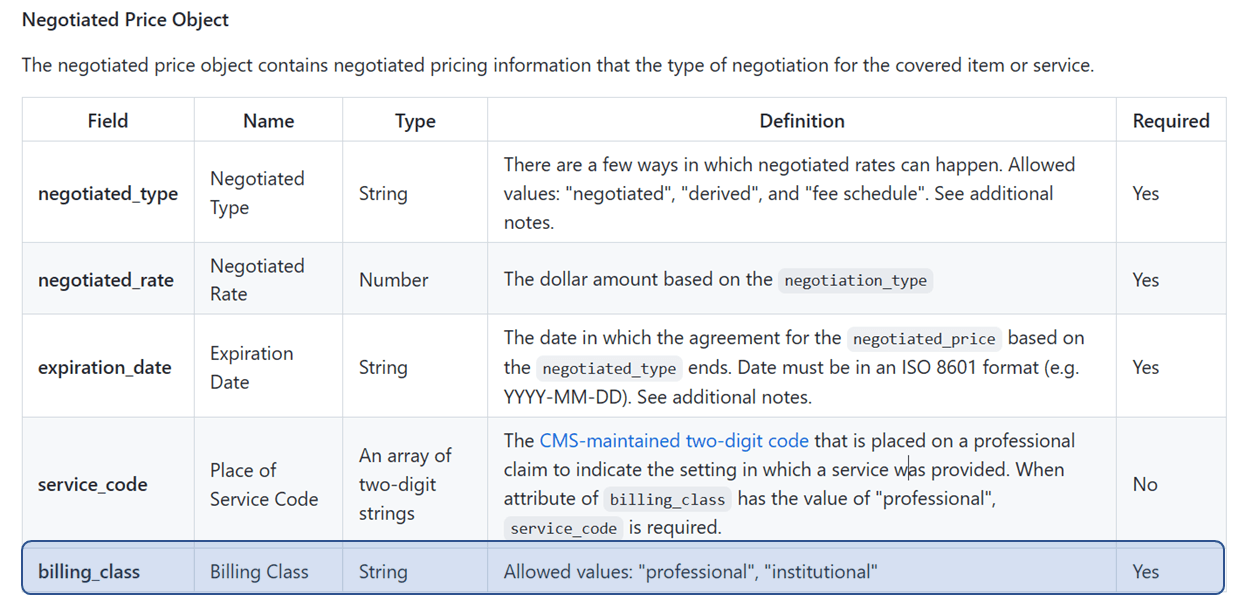Click the negotiated_price inline code text
The width and height of the screenshot is (1246, 601).
(923, 339)
